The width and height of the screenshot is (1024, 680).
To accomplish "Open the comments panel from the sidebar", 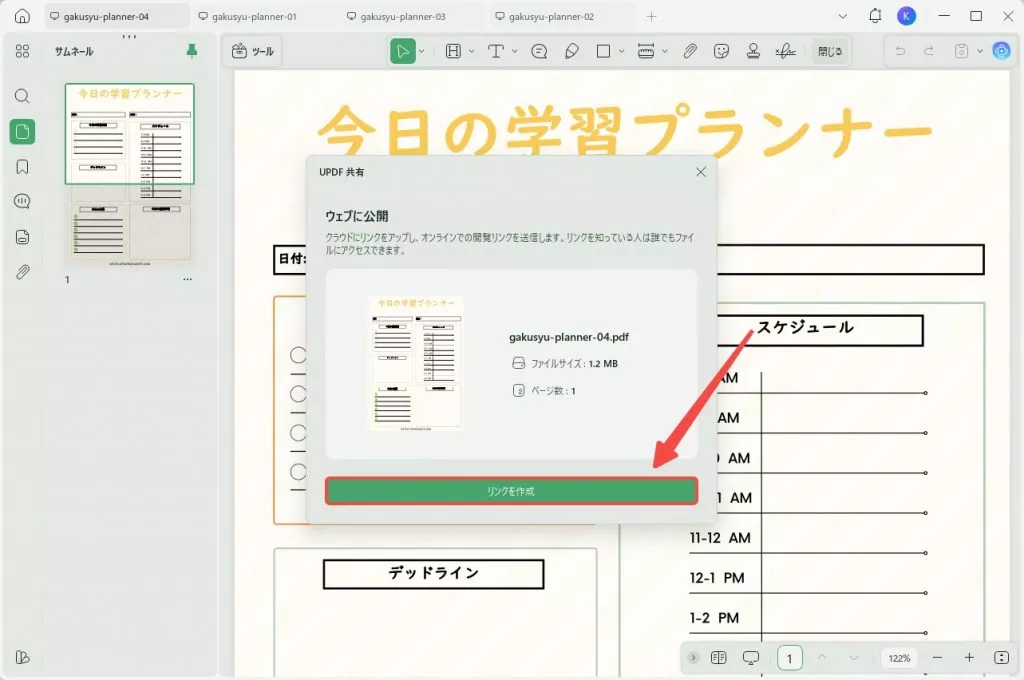I will [x=22, y=201].
